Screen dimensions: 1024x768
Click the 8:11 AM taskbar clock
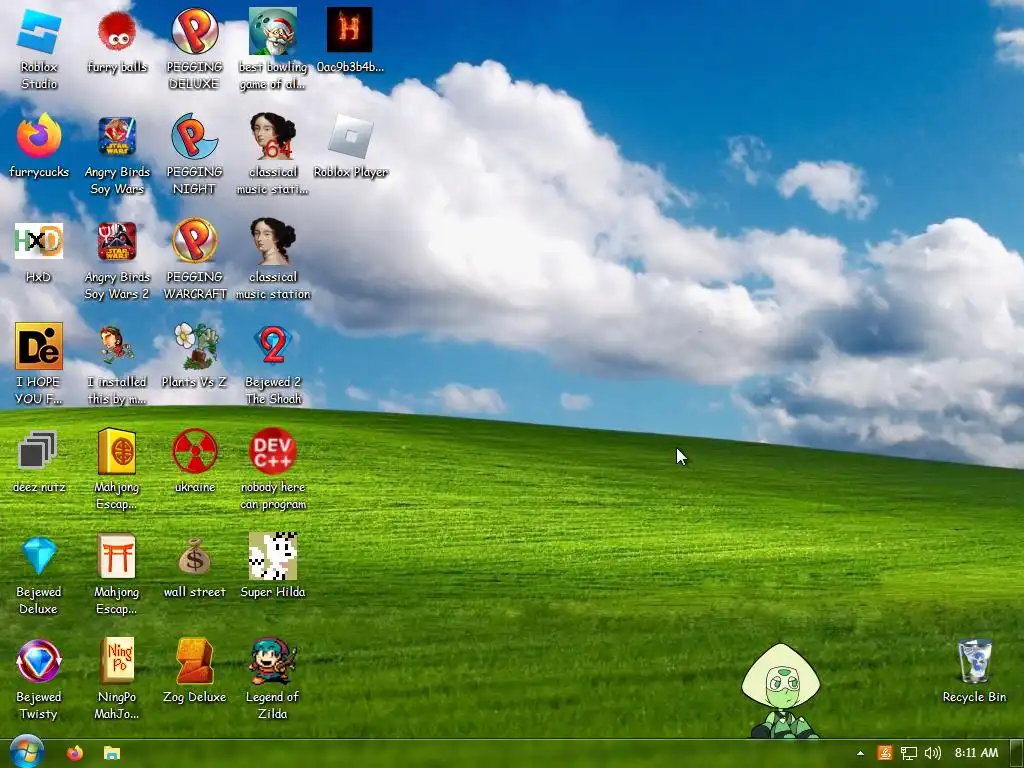[x=976, y=753]
